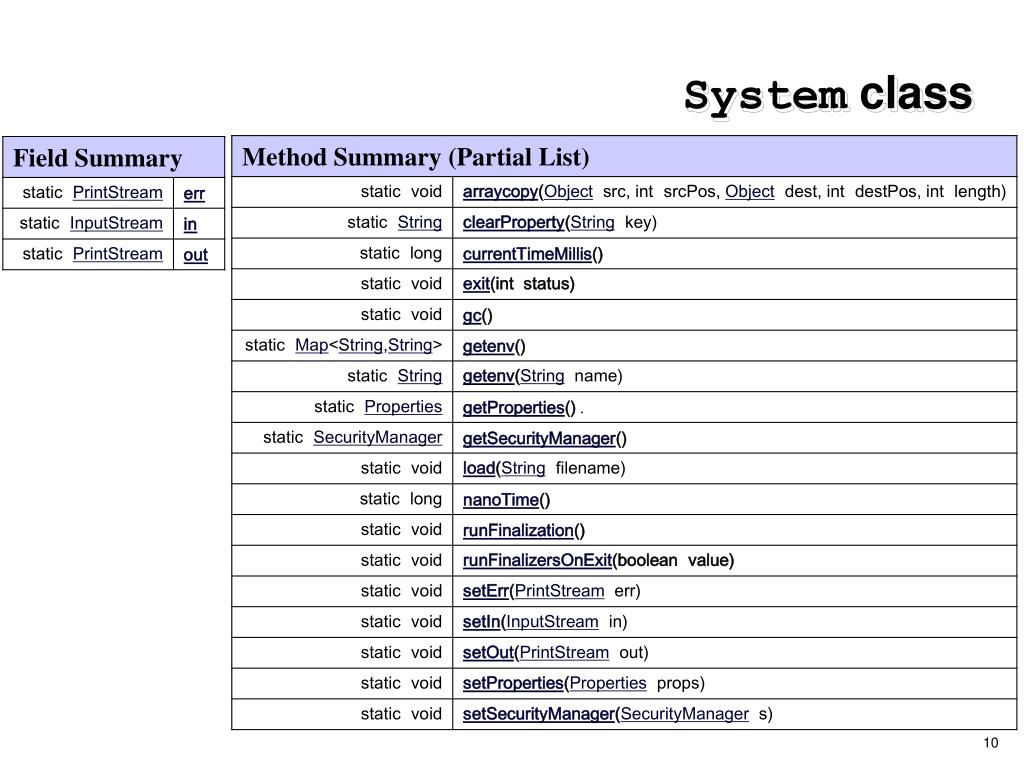Image resolution: width=1024 pixels, height=768 pixels.
Task: Open the nanoTime method link
Action: 501,500
